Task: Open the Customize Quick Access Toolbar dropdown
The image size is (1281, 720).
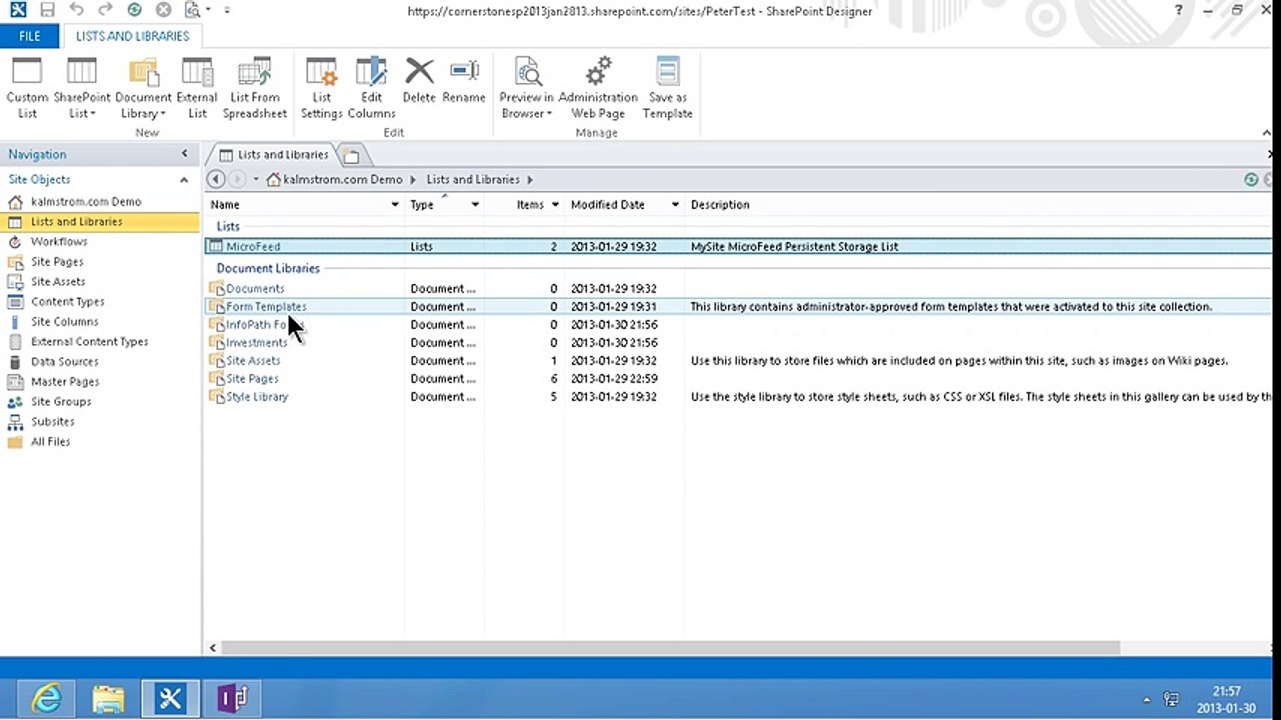Action: (x=227, y=10)
